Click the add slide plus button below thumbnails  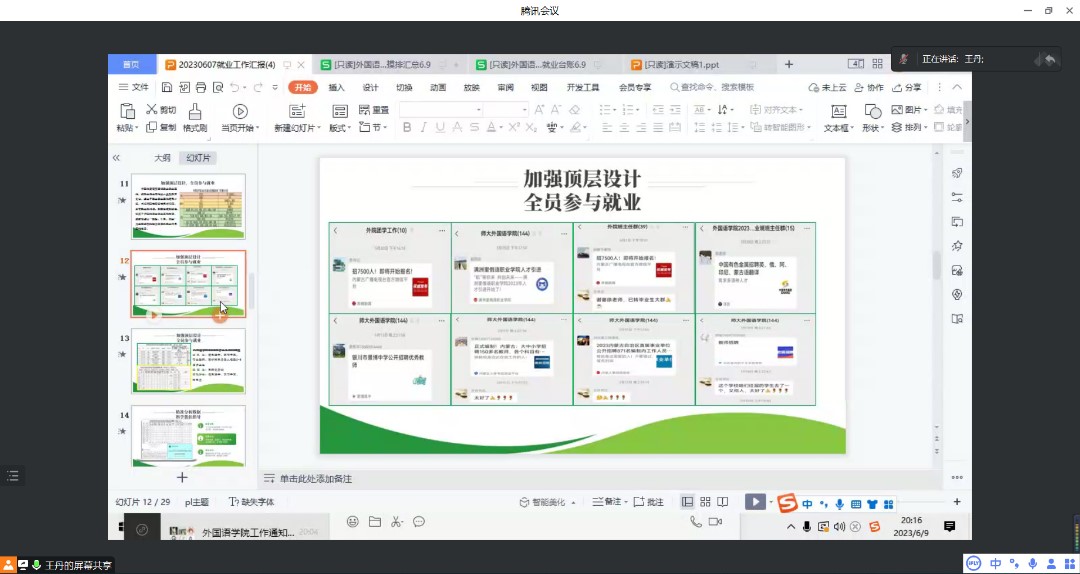[182, 477]
